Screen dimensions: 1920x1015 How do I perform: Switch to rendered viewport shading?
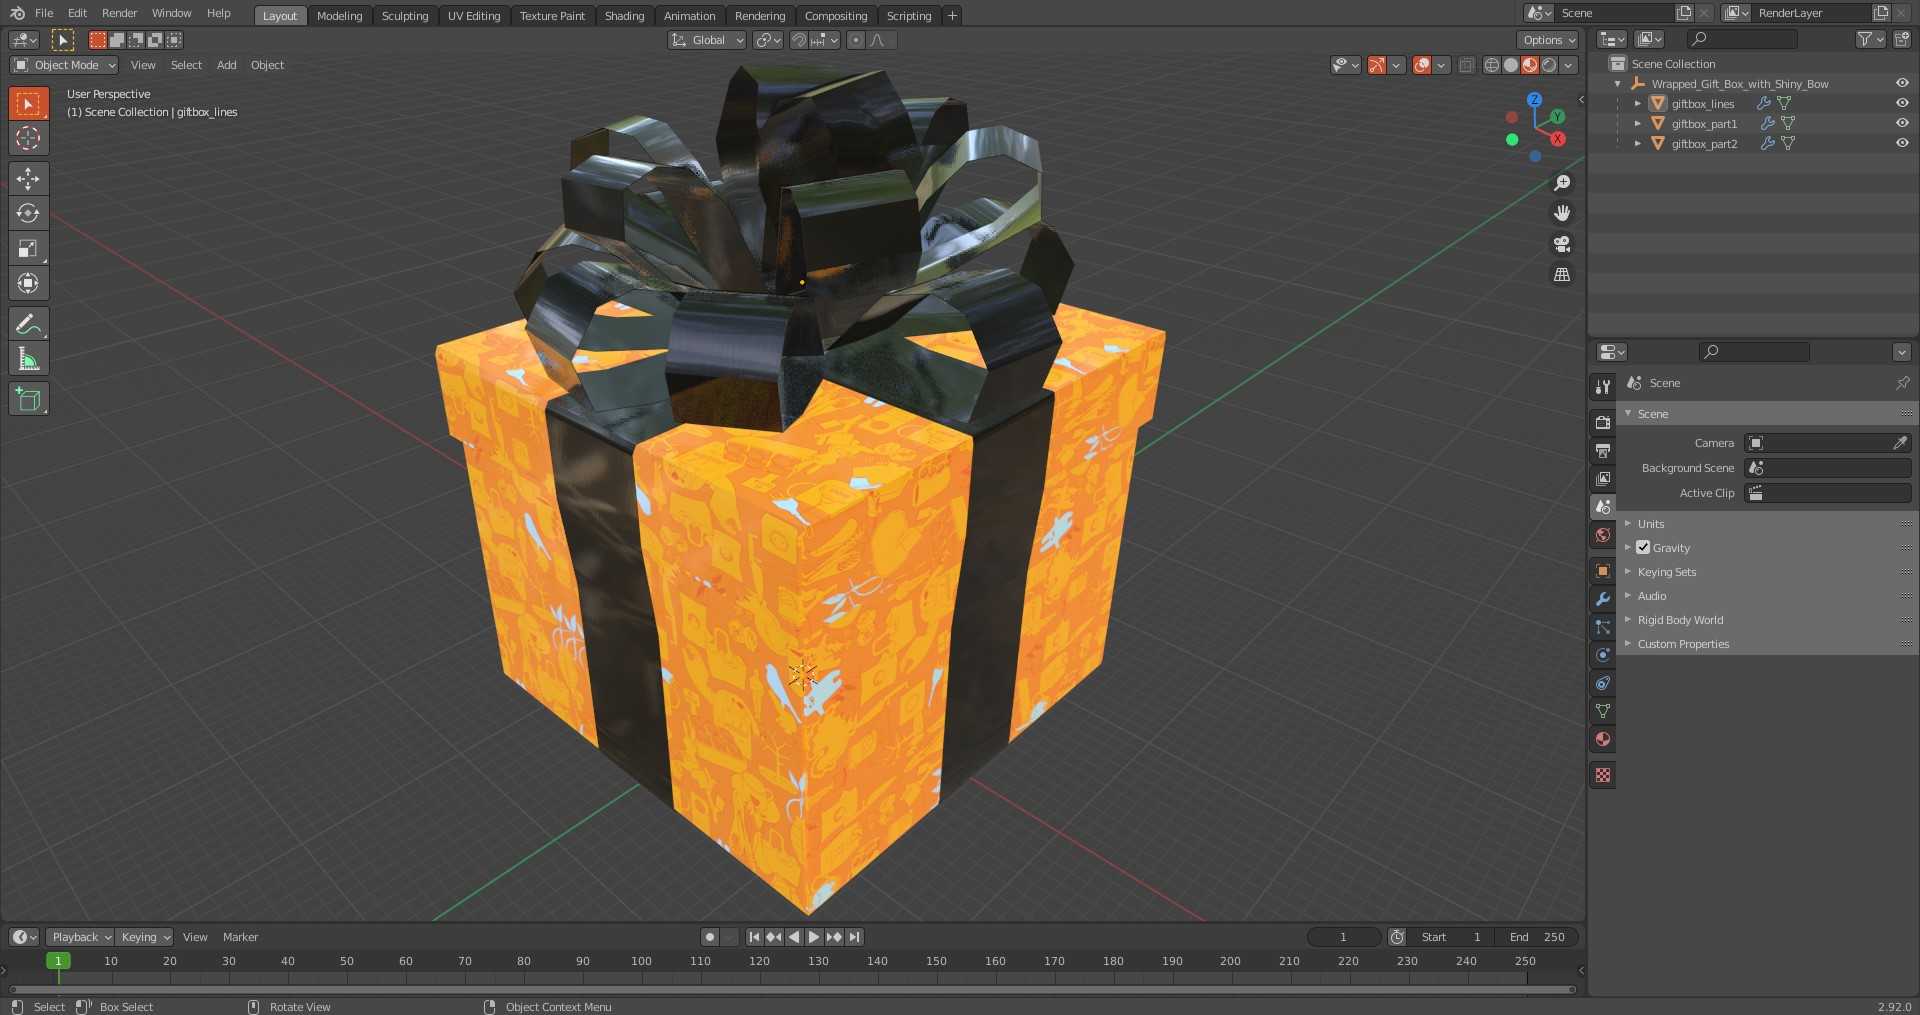1549,65
